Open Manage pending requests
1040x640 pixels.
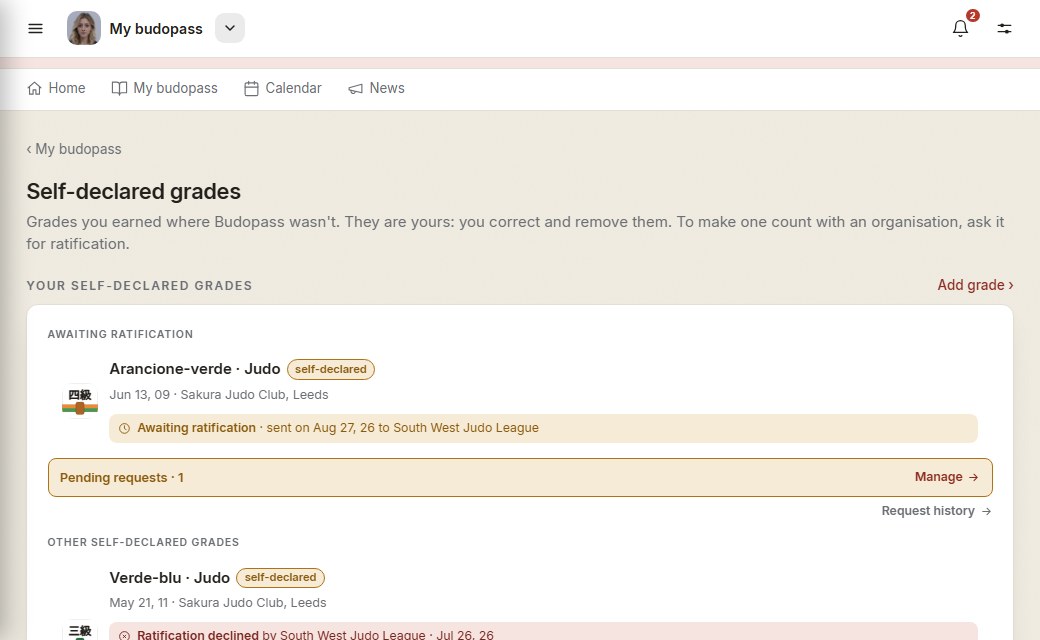pyautogui.click(x=946, y=477)
